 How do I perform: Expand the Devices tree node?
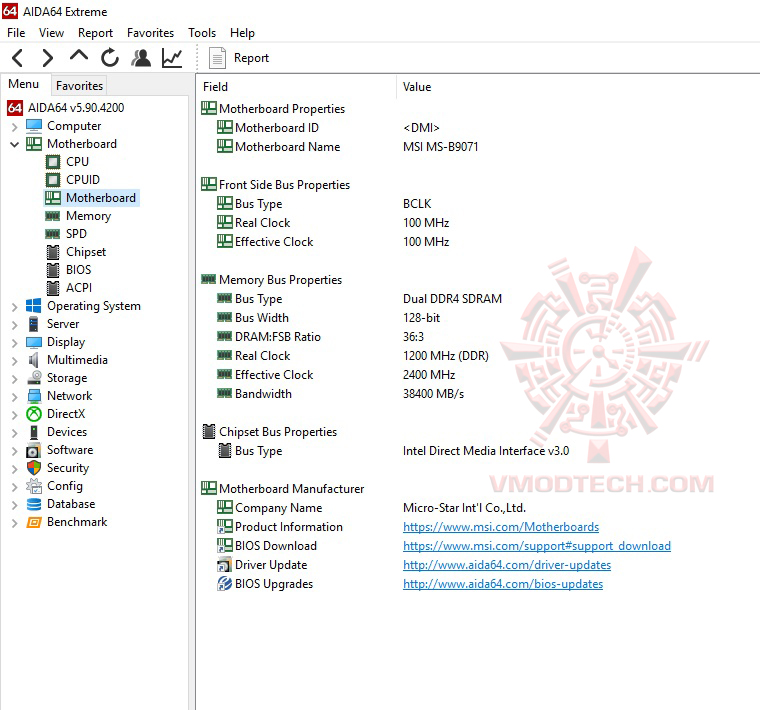14,432
